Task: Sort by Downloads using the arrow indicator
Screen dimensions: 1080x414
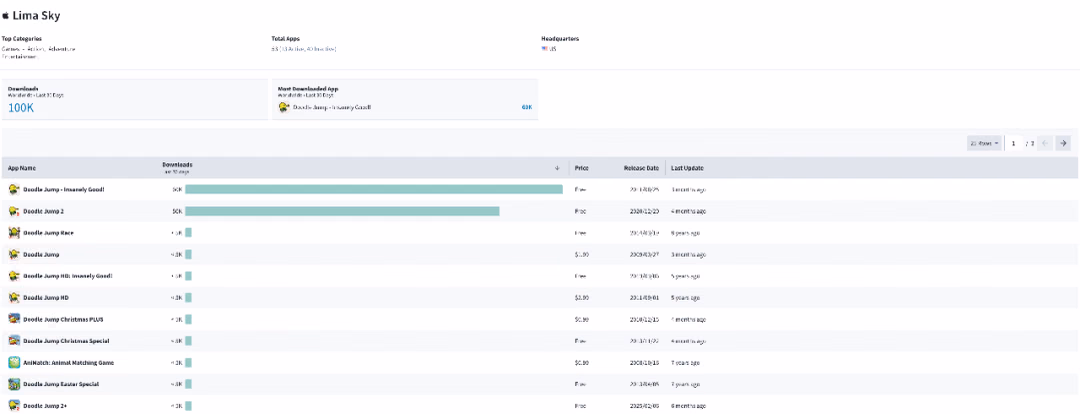Action: click(x=557, y=168)
